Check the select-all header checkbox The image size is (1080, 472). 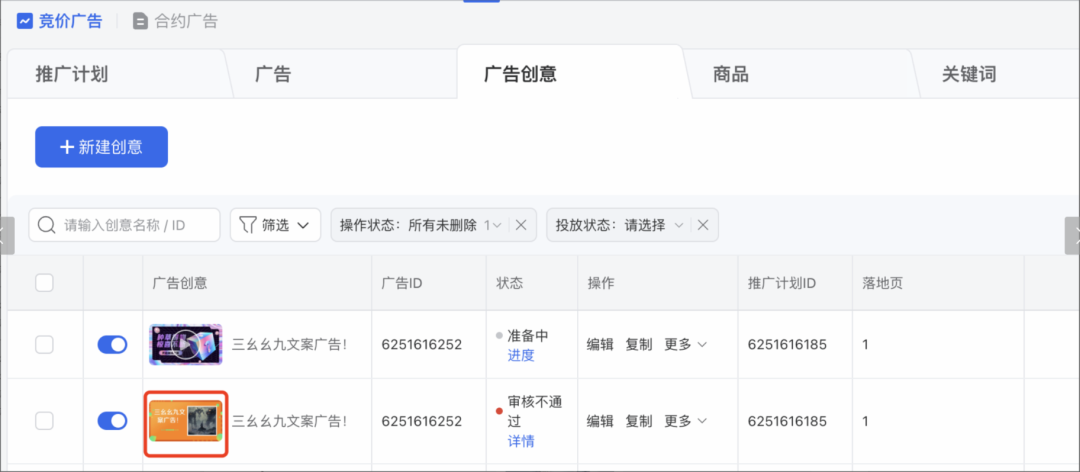pos(44,283)
